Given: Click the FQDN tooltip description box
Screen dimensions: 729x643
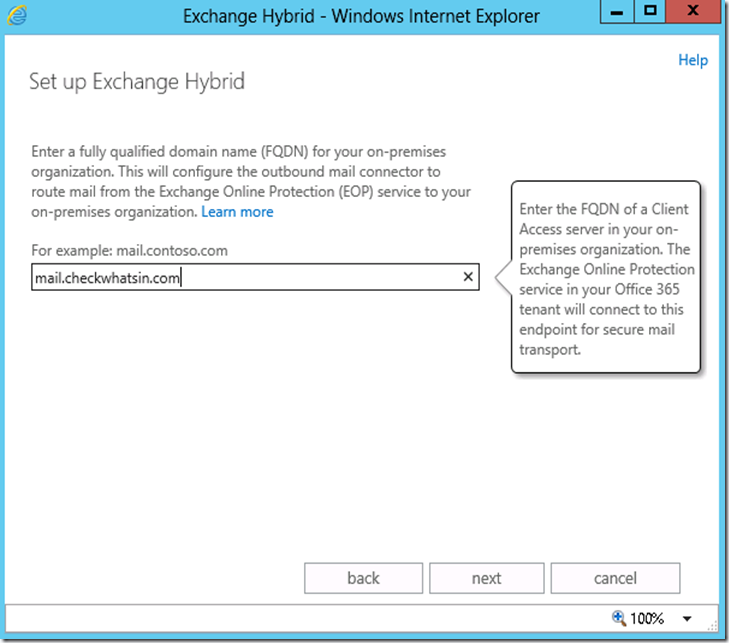Looking at the screenshot, I should click(606, 277).
